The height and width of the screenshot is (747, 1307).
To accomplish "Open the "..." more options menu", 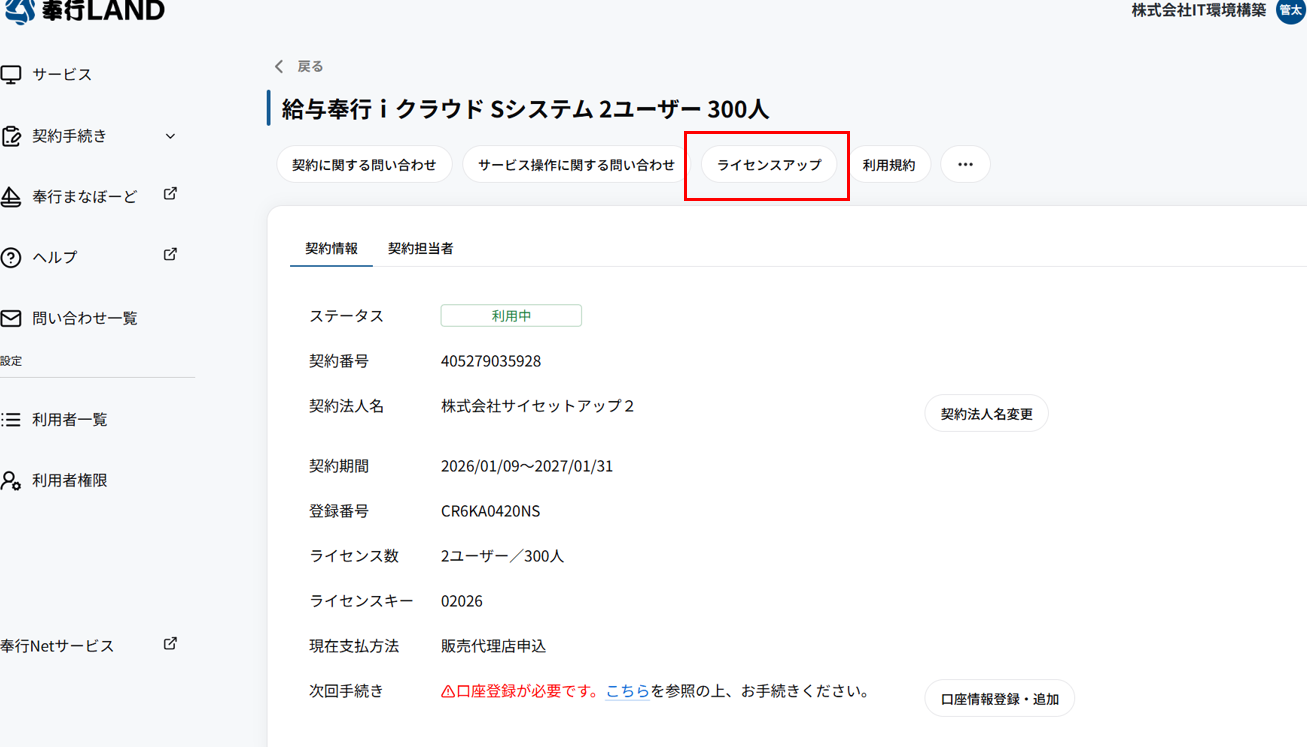I will click(965, 164).
